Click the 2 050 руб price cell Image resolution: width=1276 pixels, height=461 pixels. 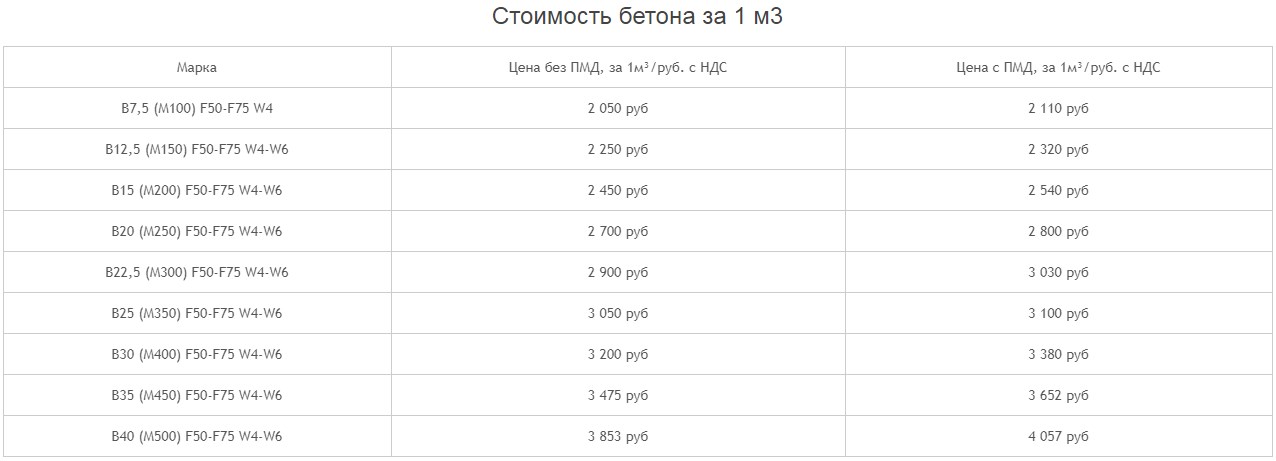pyautogui.click(x=618, y=108)
